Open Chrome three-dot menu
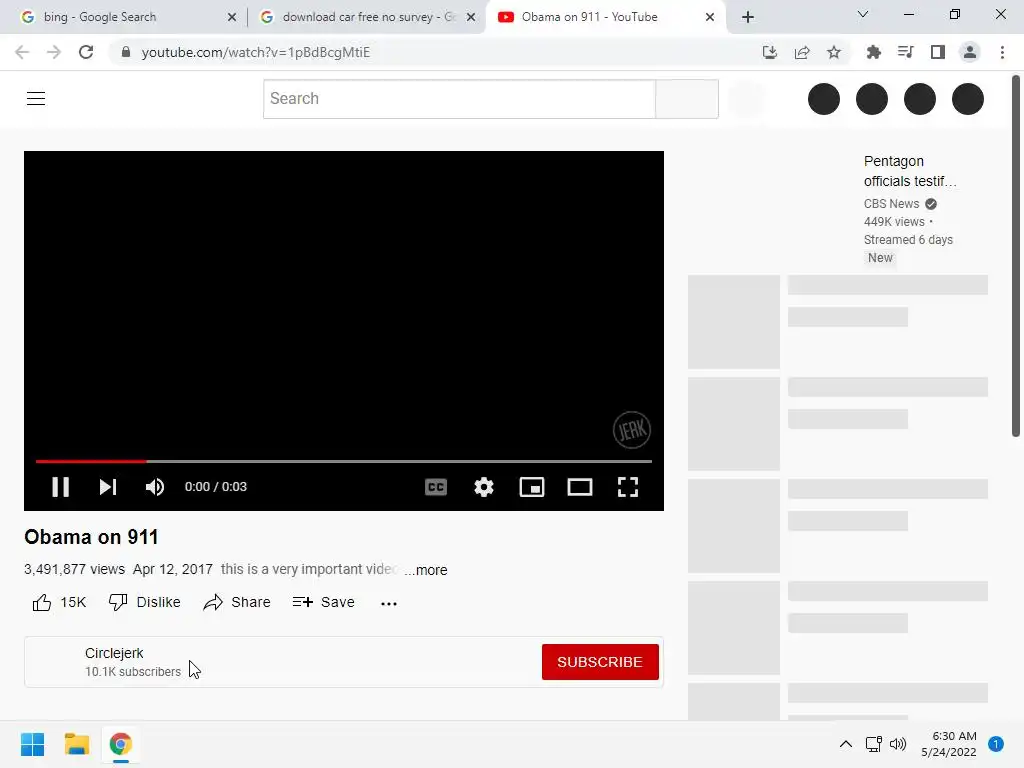This screenshot has height=768, width=1024. pyautogui.click(x=1002, y=52)
